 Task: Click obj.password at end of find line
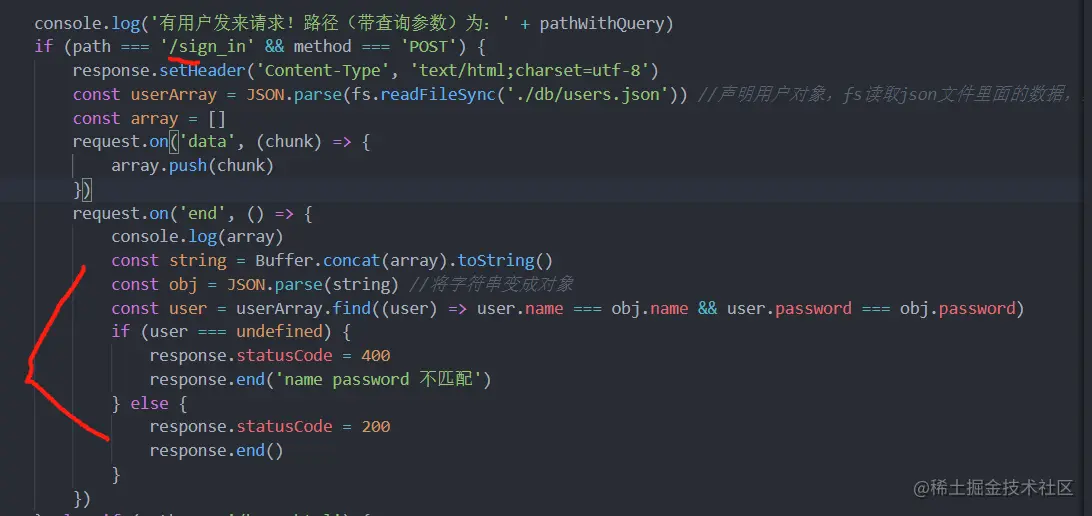point(957,308)
